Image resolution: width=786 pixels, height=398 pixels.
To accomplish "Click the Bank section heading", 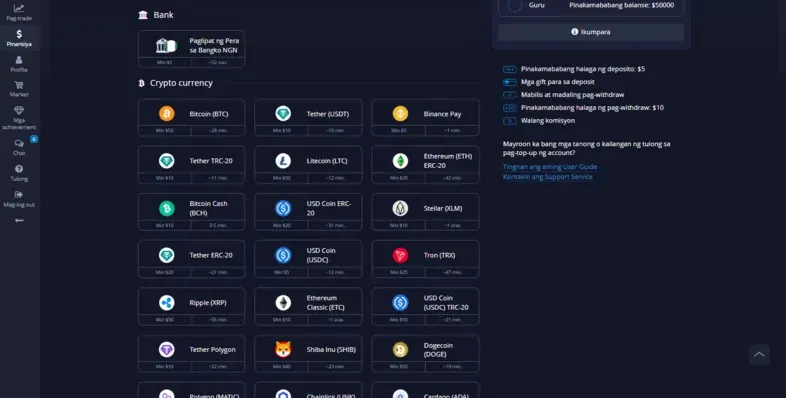I will (x=163, y=15).
